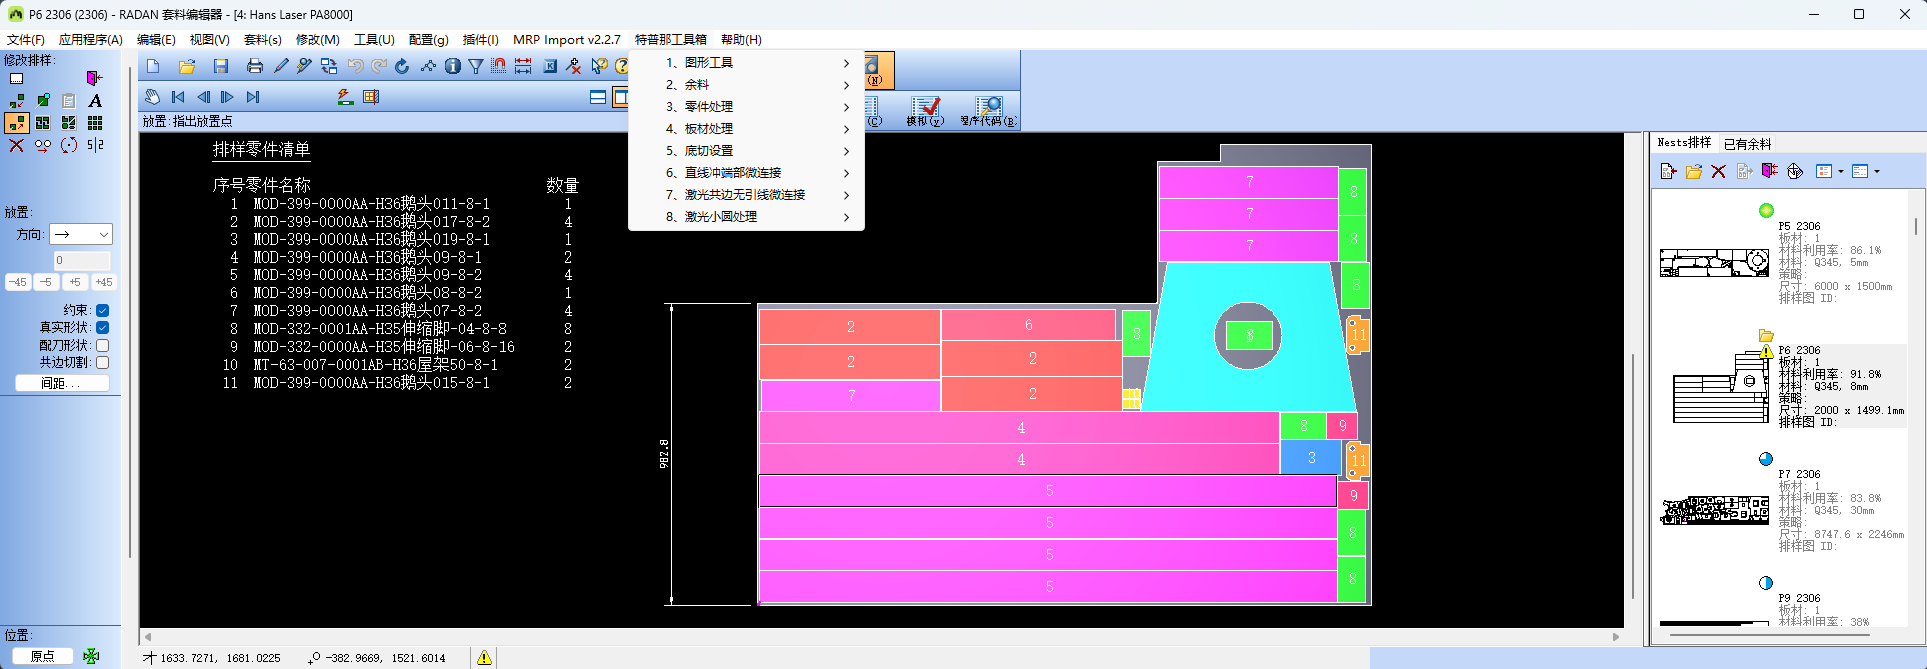Screen dimensions: 1927x669
Task: Go to first nest arrow icon
Action: pos(178,97)
